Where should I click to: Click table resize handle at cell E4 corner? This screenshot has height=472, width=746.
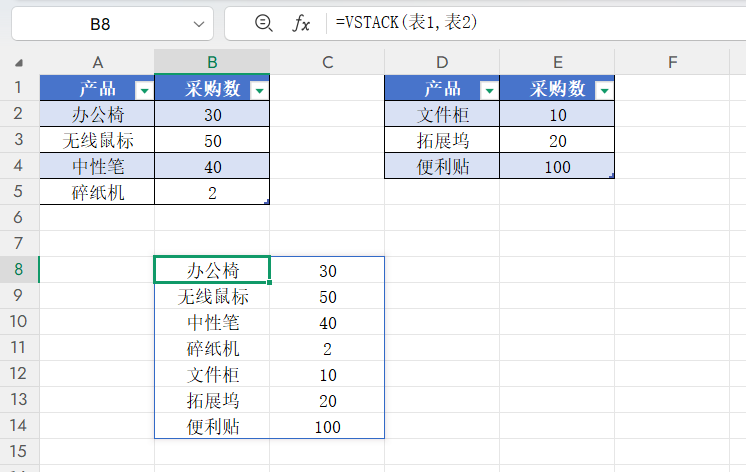[612, 176]
